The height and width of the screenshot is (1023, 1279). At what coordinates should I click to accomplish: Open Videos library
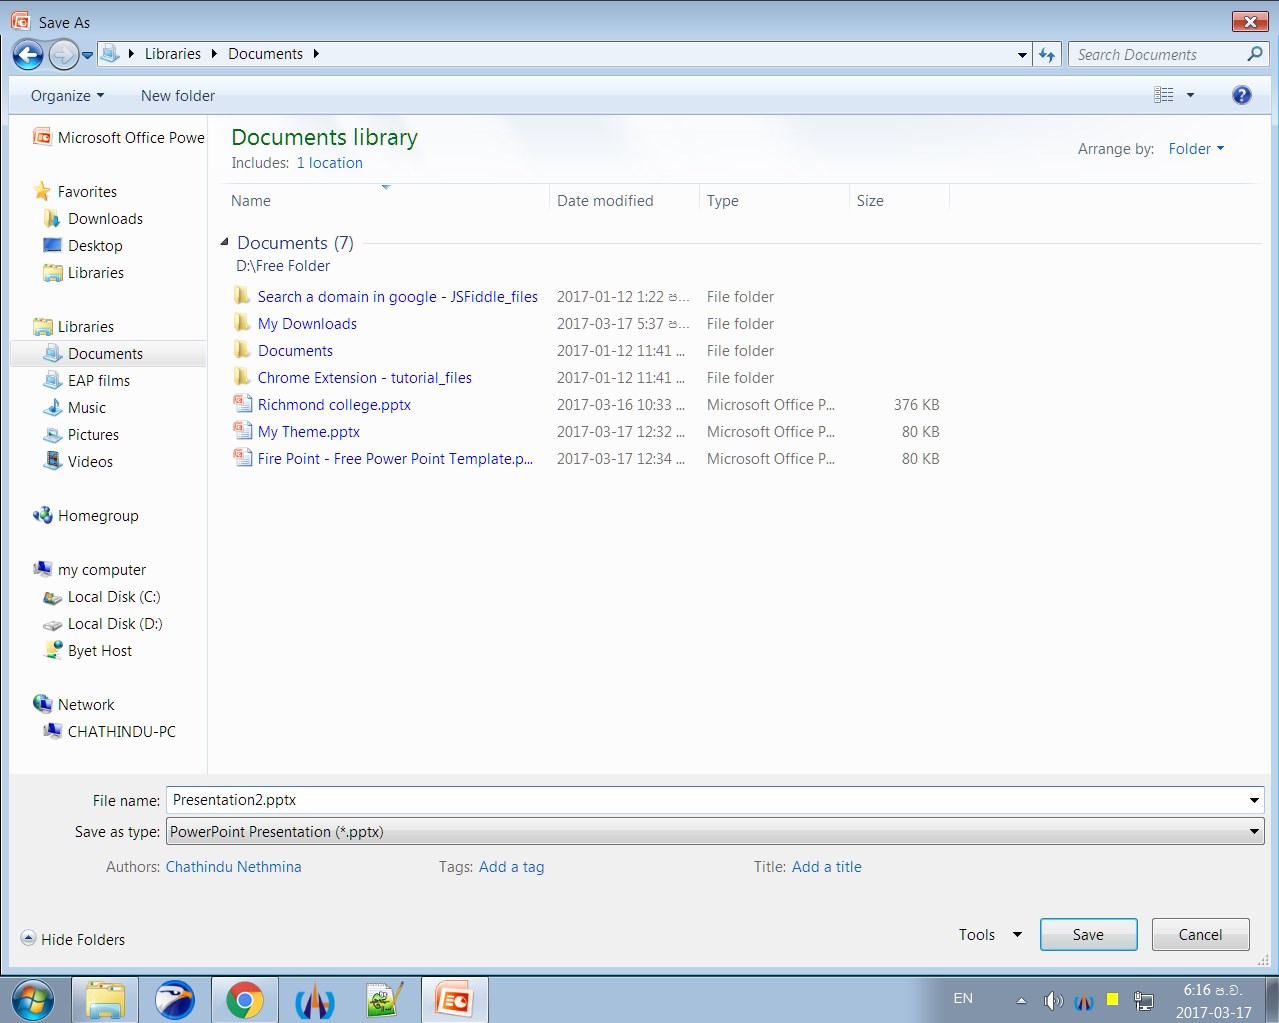79,462
